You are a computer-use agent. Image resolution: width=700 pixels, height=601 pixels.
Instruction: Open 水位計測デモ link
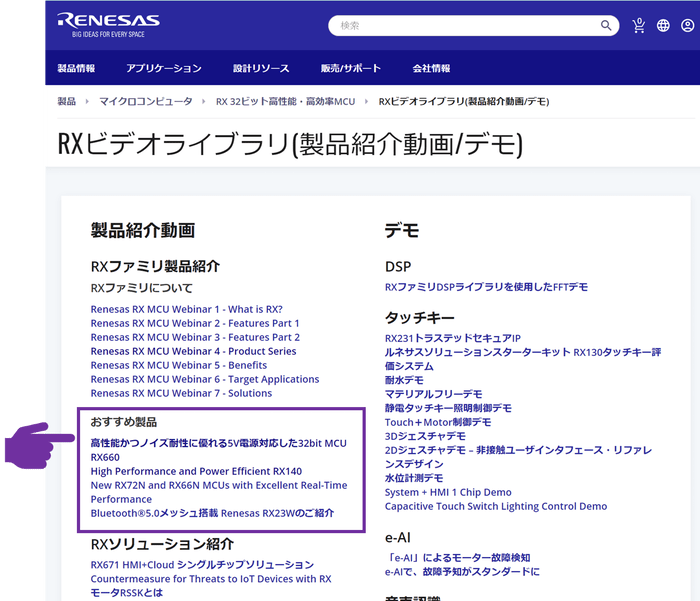point(414,478)
